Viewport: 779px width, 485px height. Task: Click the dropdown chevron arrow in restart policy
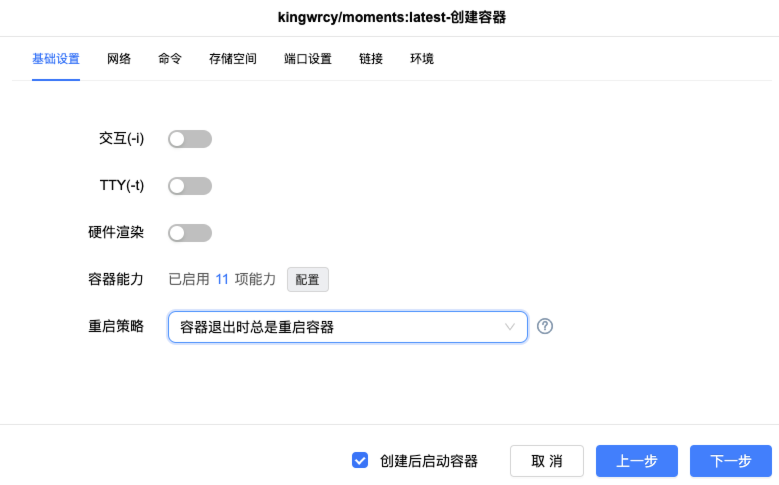[x=511, y=327]
